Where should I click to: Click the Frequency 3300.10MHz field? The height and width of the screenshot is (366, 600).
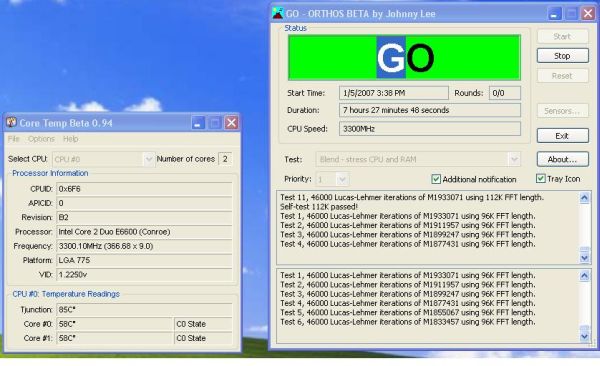pyautogui.click(x=144, y=246)
